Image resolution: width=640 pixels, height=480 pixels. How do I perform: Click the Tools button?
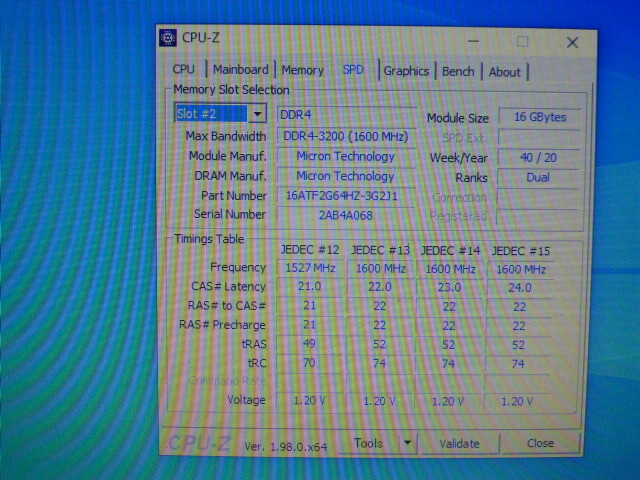(369, 443)
